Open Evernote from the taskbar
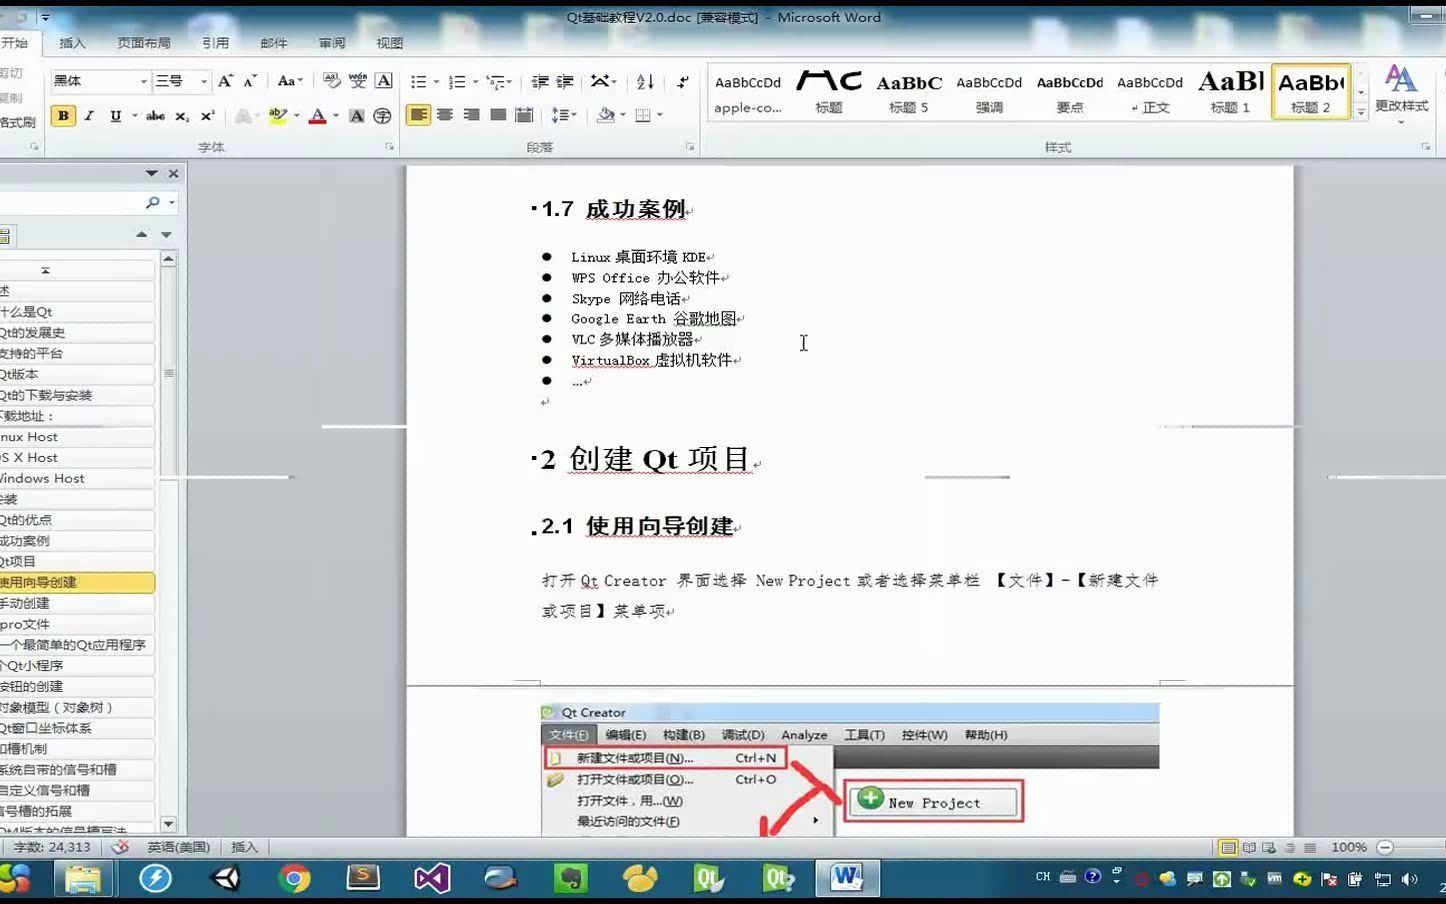 click(570, 878)
